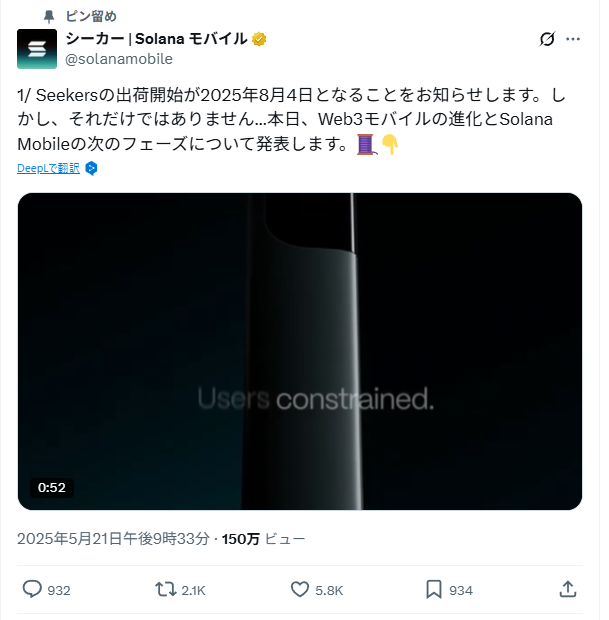Like the post with heart icon

300,590
